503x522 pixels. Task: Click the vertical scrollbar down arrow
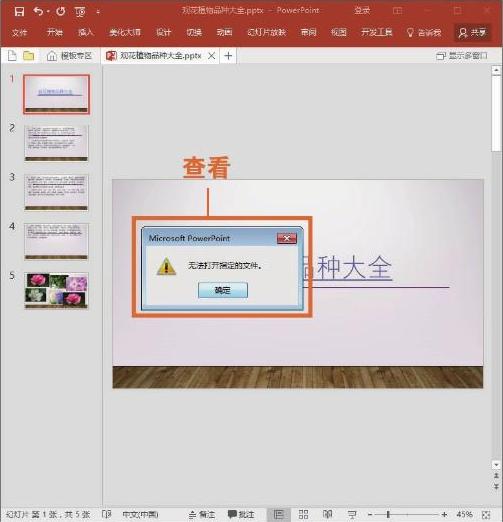click(496, 465)
